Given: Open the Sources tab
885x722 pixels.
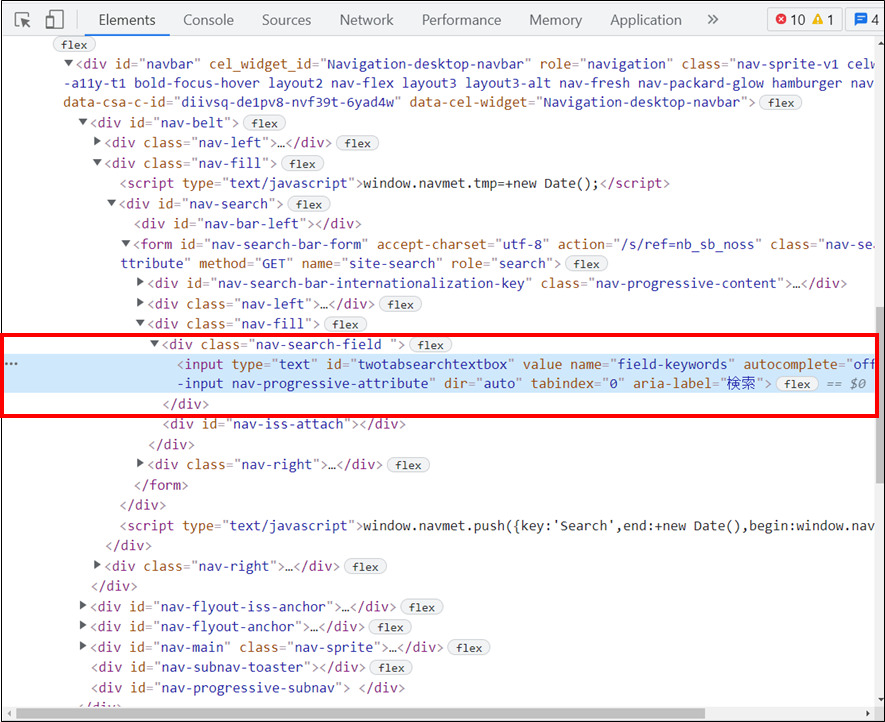Looking at the screenshot, I should coord(286,20).
